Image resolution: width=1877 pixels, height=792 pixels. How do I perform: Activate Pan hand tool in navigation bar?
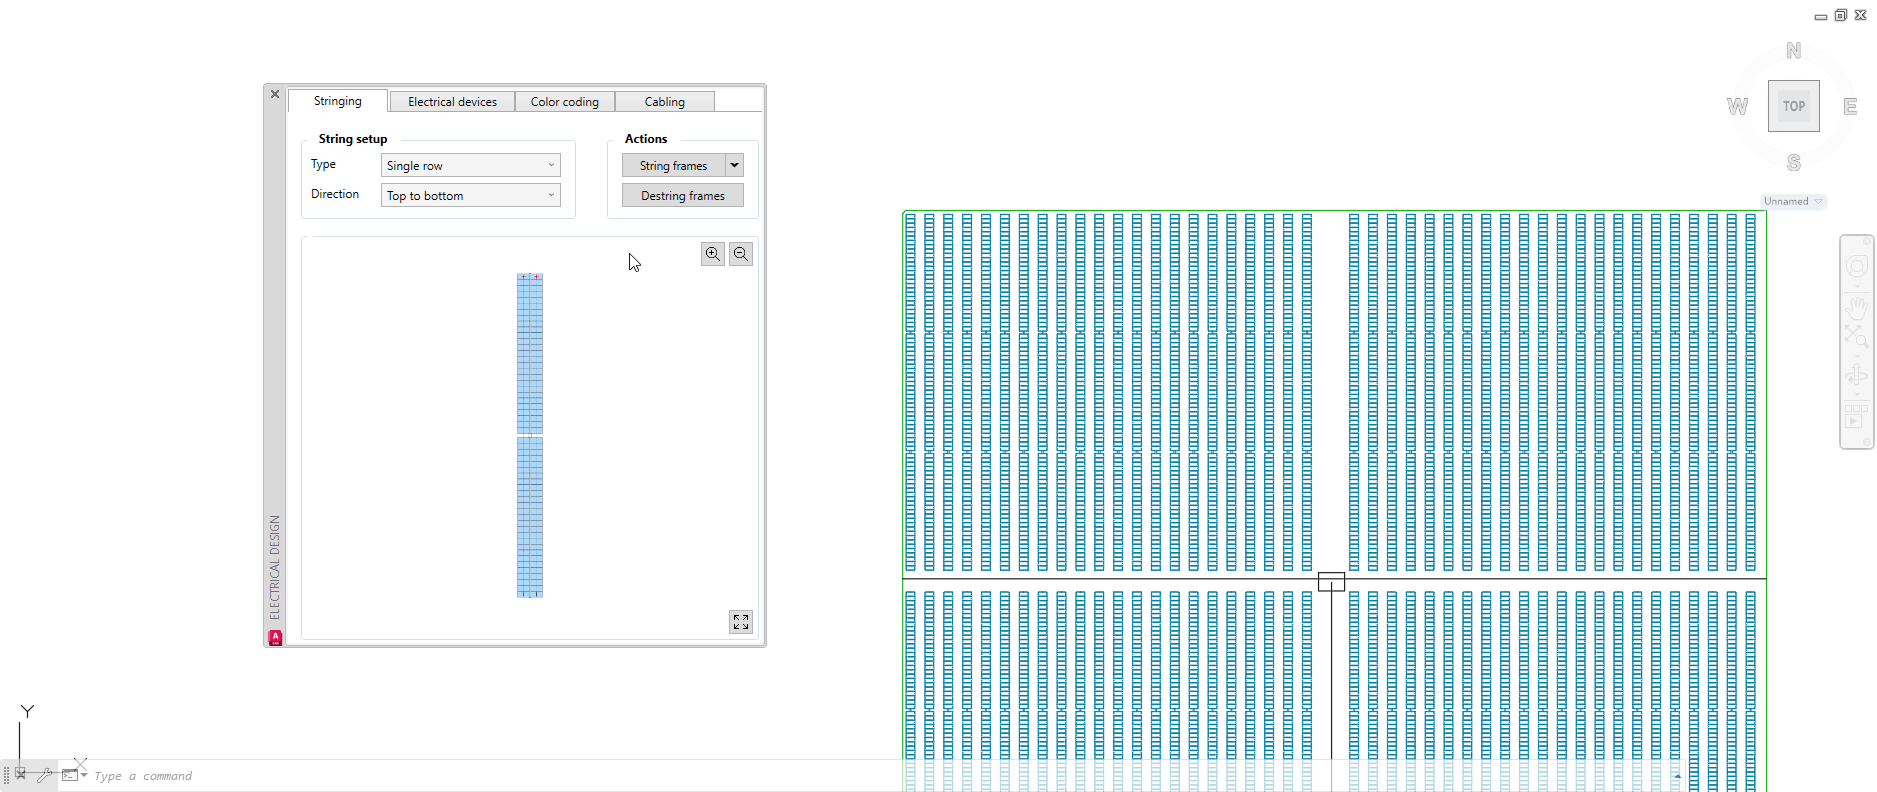[1857, 307]
